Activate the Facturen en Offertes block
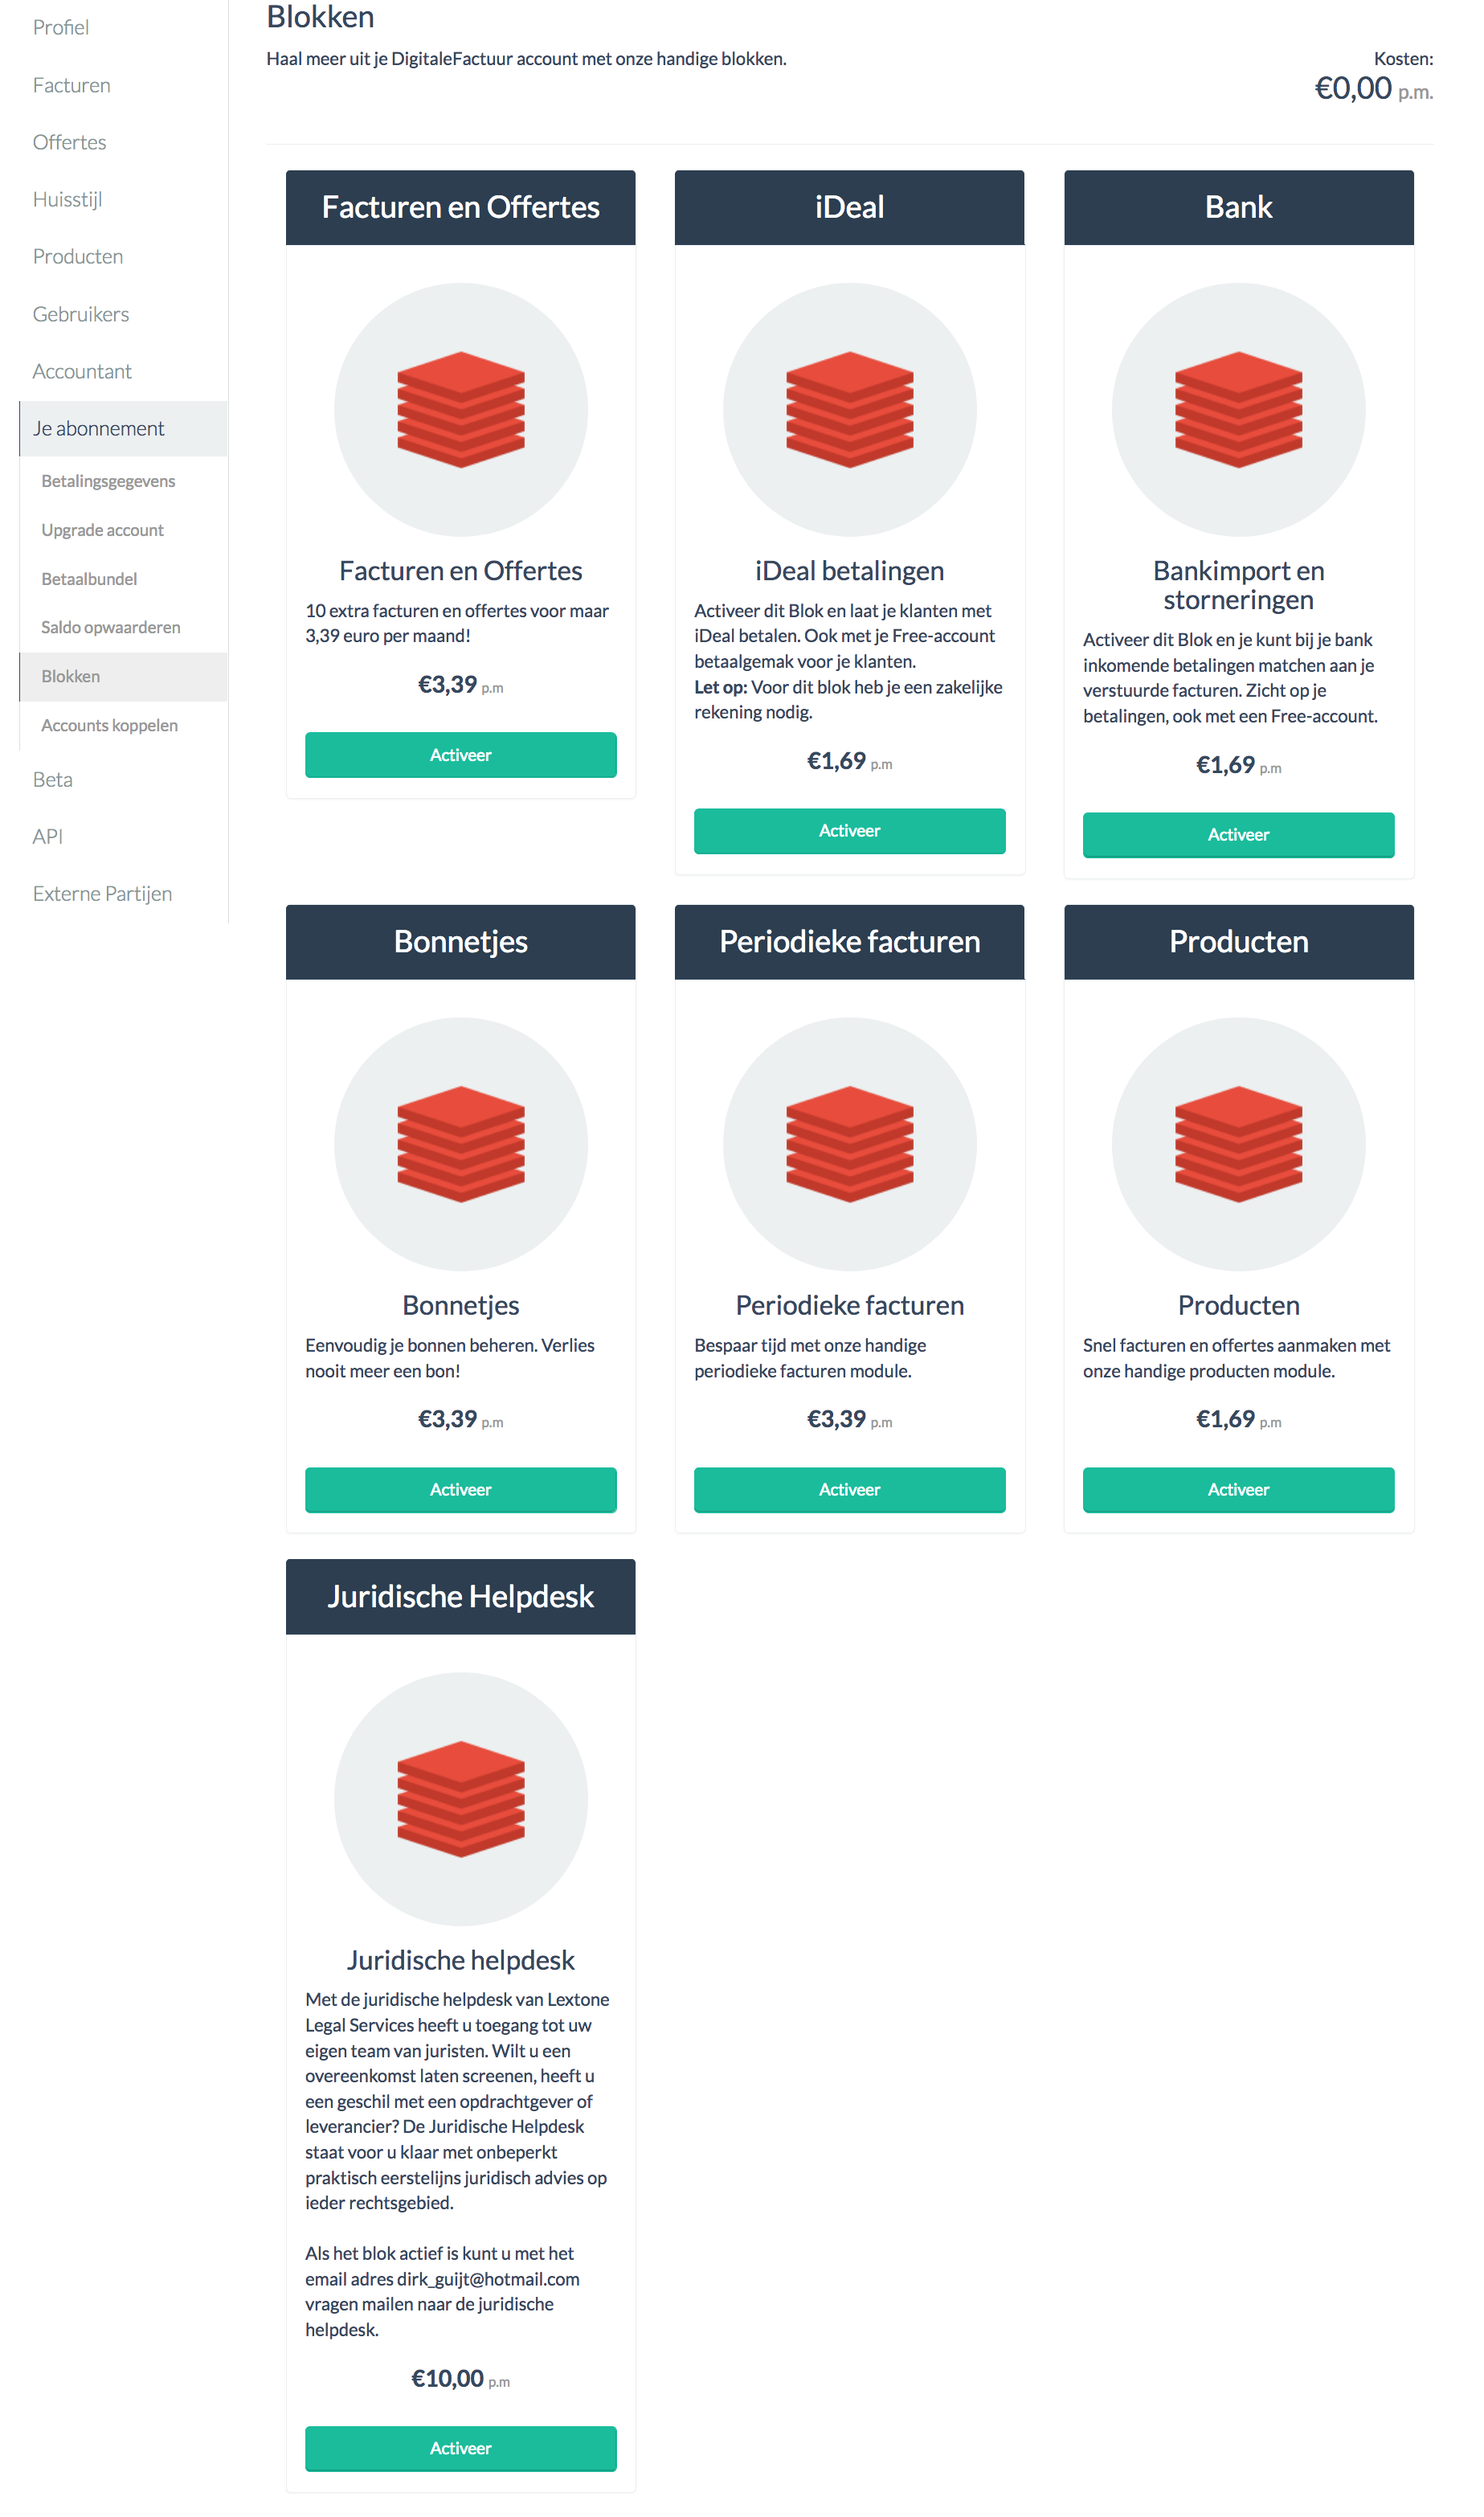The height and width of the screenshot is (2517, 1484). point(460,755)
